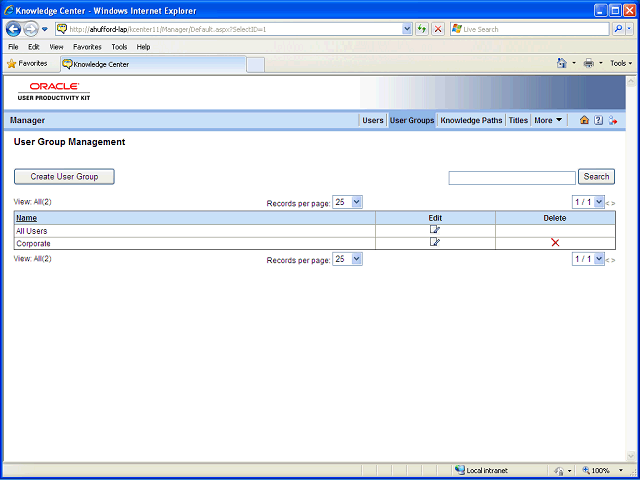Switch to the Users tab

coord(373,120)
